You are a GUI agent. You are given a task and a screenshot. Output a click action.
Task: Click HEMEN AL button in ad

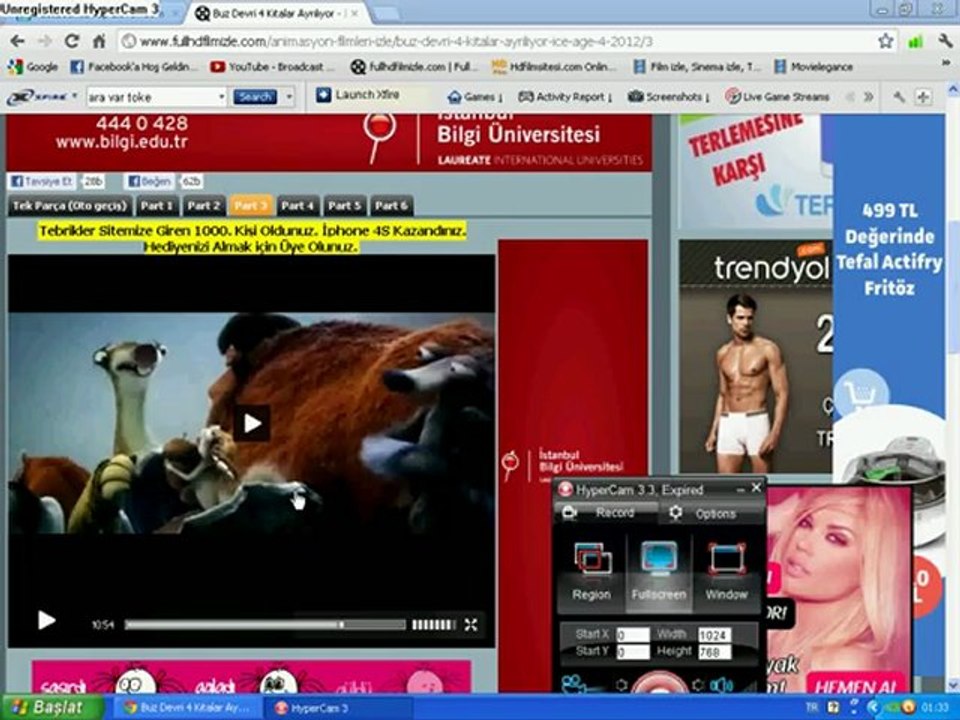tap(855, 684)
